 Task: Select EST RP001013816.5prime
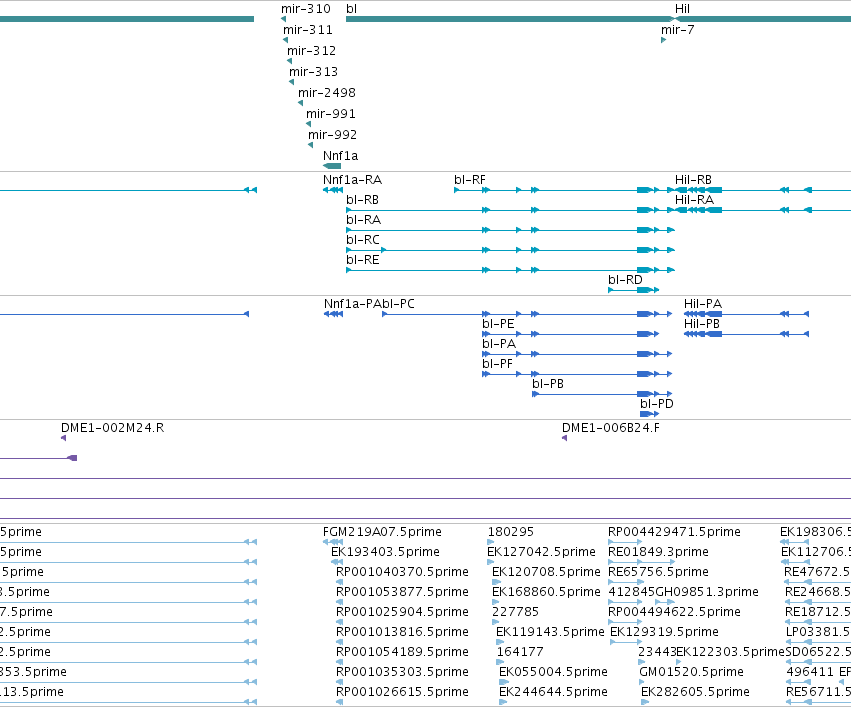(x=340, y=642)
